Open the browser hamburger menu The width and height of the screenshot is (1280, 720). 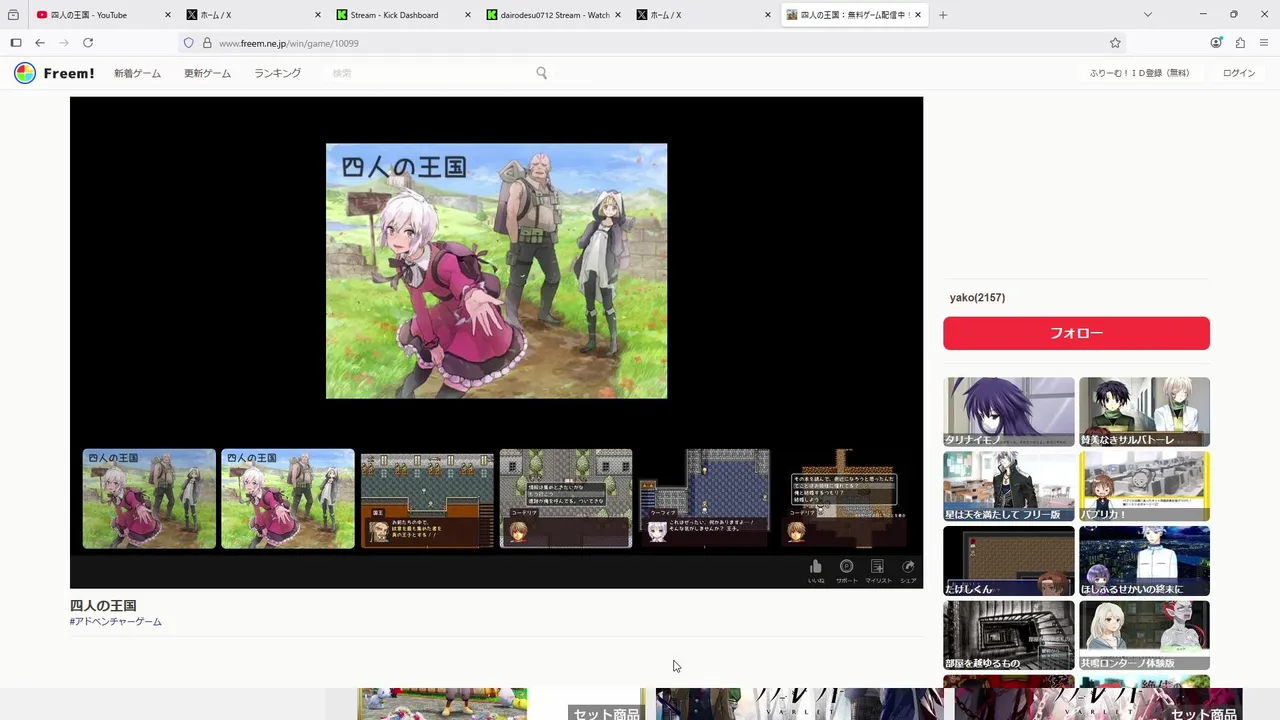tap(1264, 43)
